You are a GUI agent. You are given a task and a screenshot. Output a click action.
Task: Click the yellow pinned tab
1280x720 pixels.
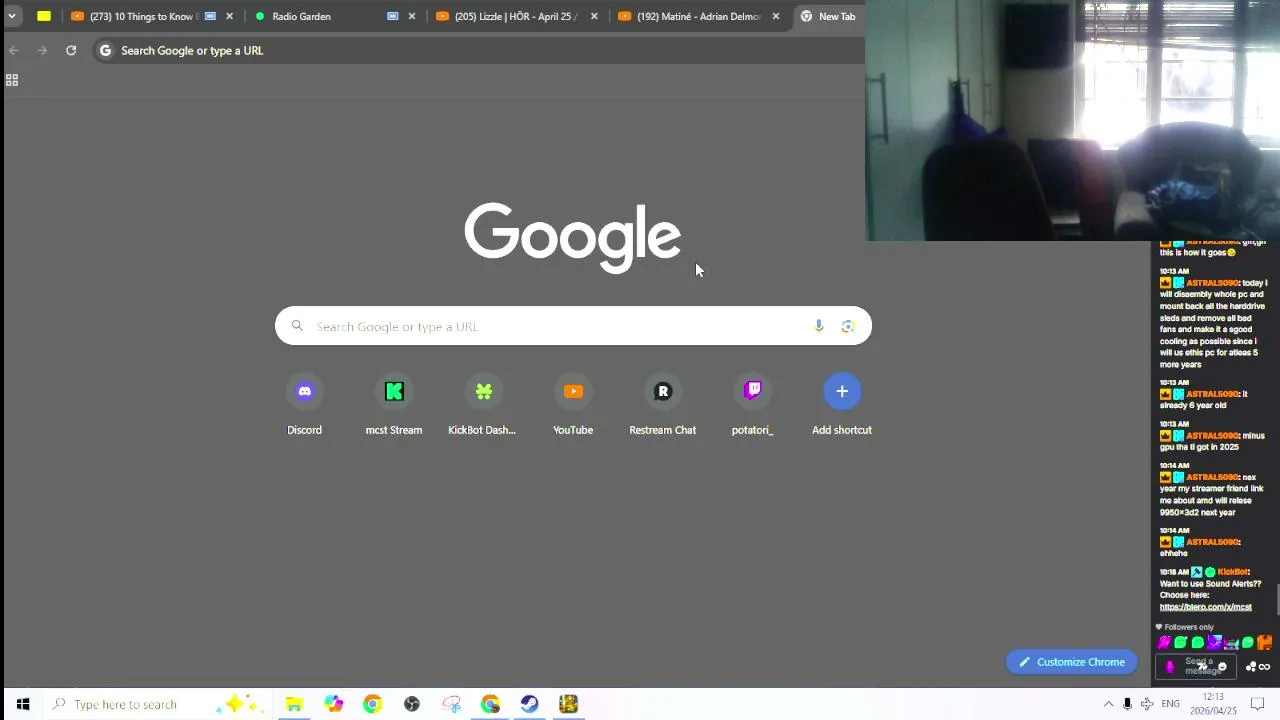pos(44,16)
